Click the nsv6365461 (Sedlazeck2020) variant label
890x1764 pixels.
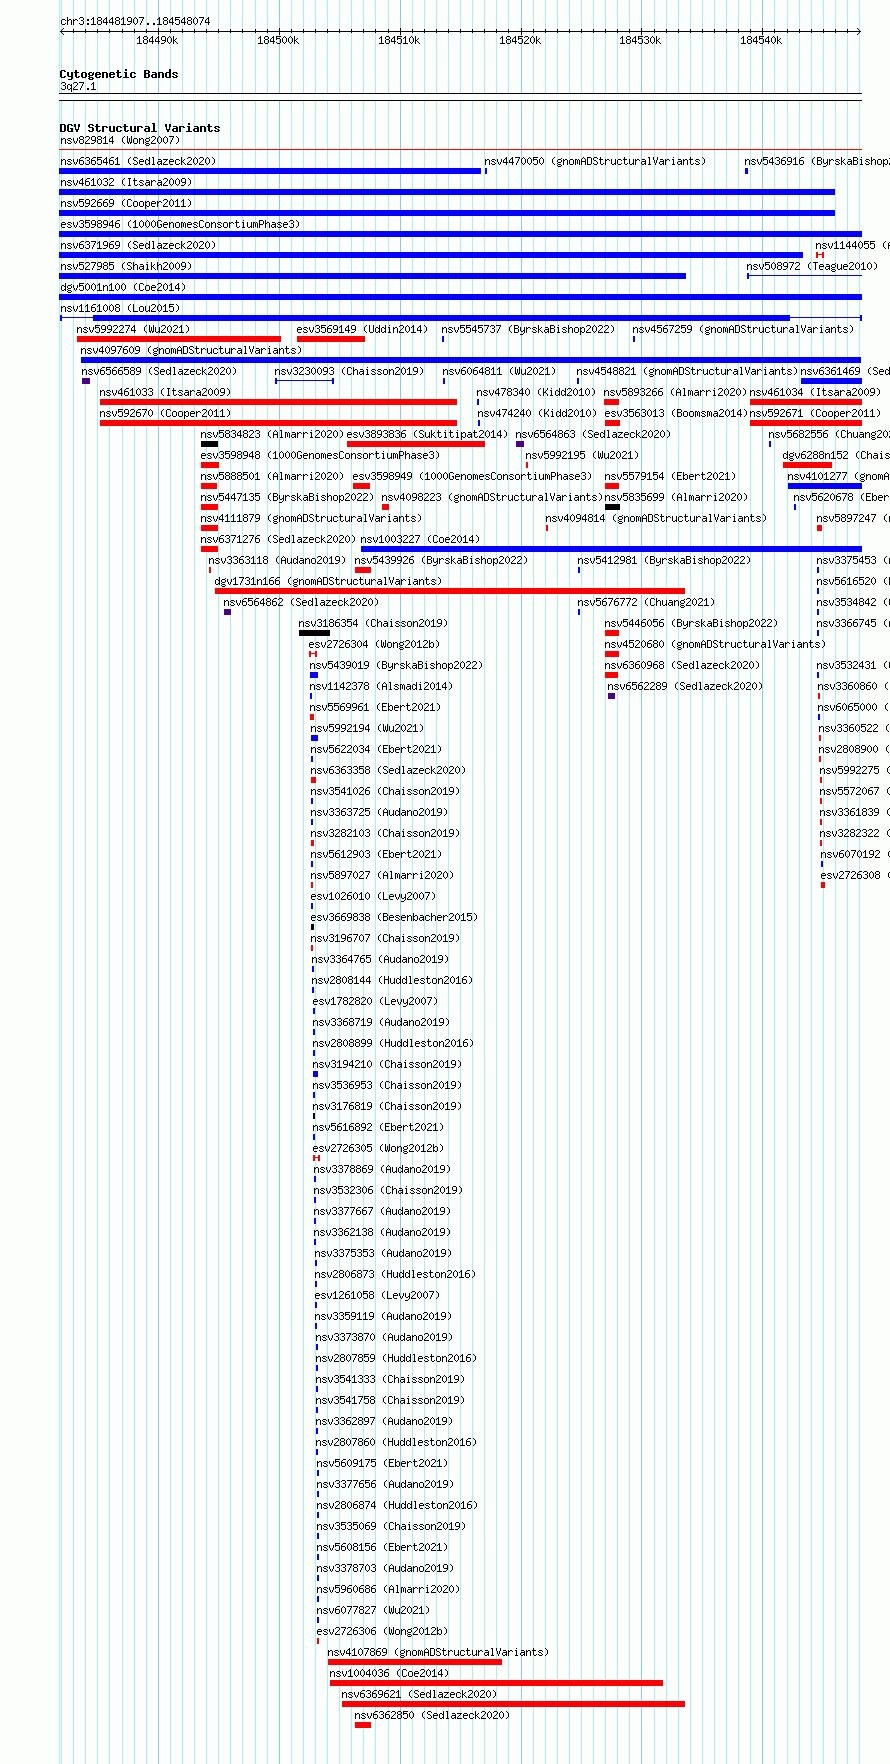pyautogui.click(x=138, y=161)
